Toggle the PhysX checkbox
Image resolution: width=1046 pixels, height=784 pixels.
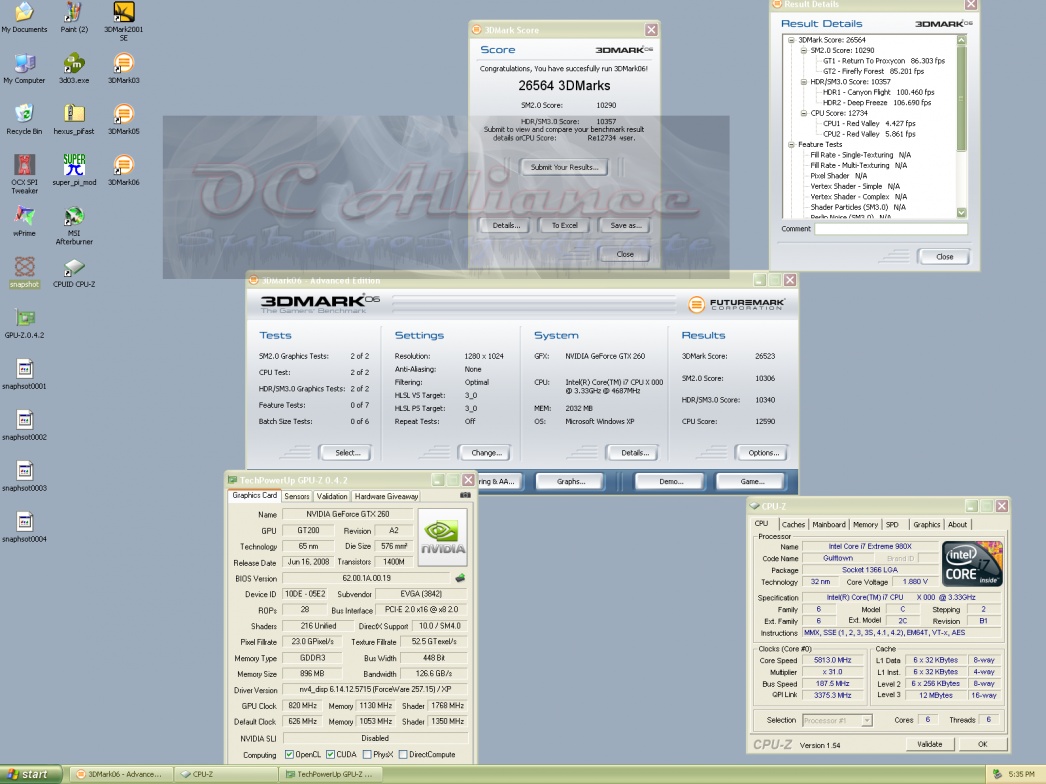[369, 754]
